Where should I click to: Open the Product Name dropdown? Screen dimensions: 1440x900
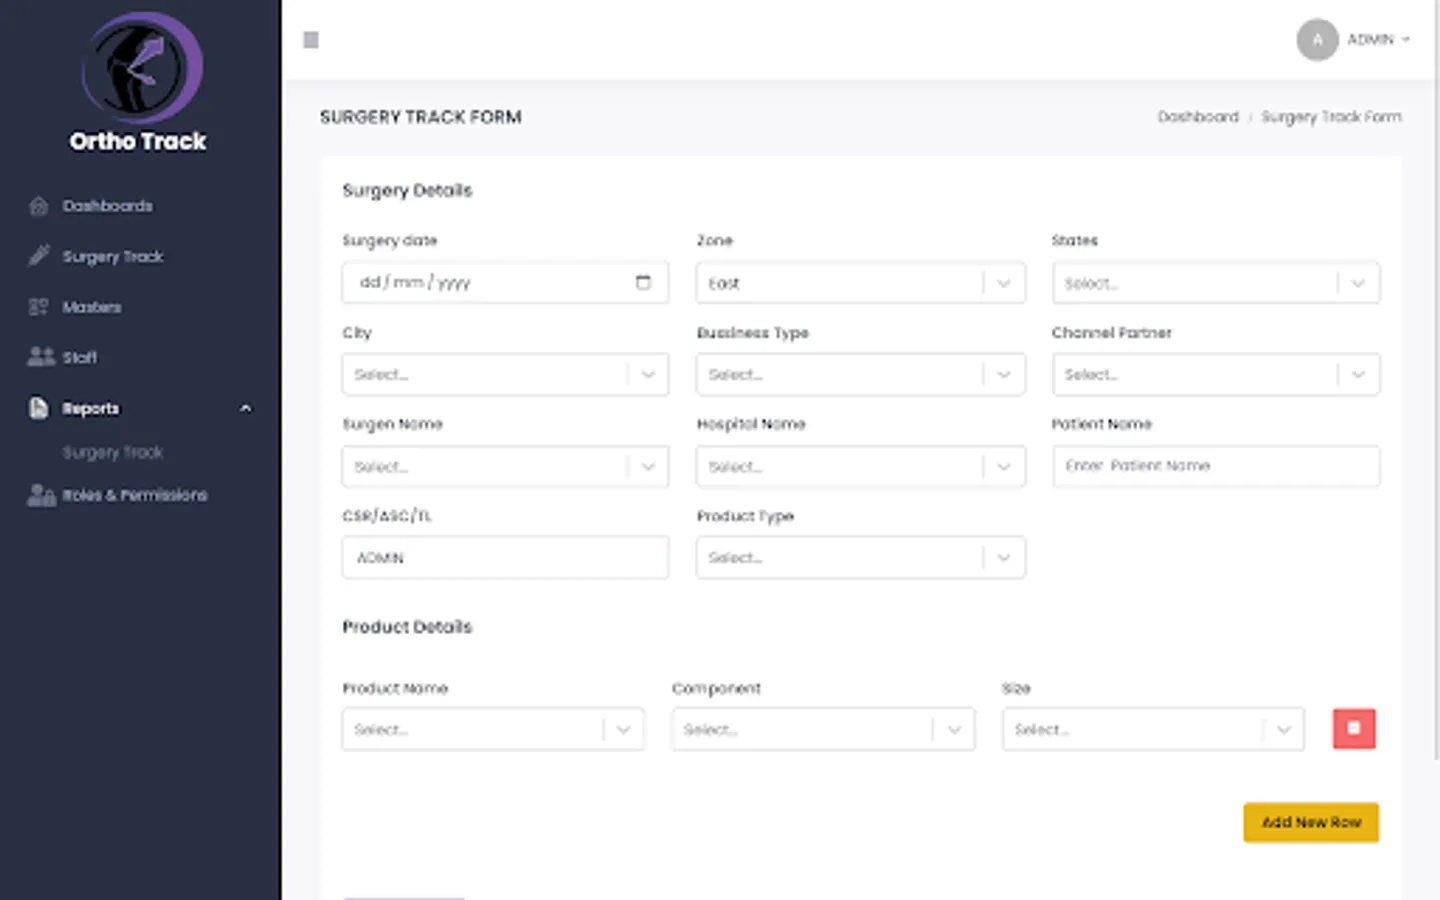coord(493,730)
